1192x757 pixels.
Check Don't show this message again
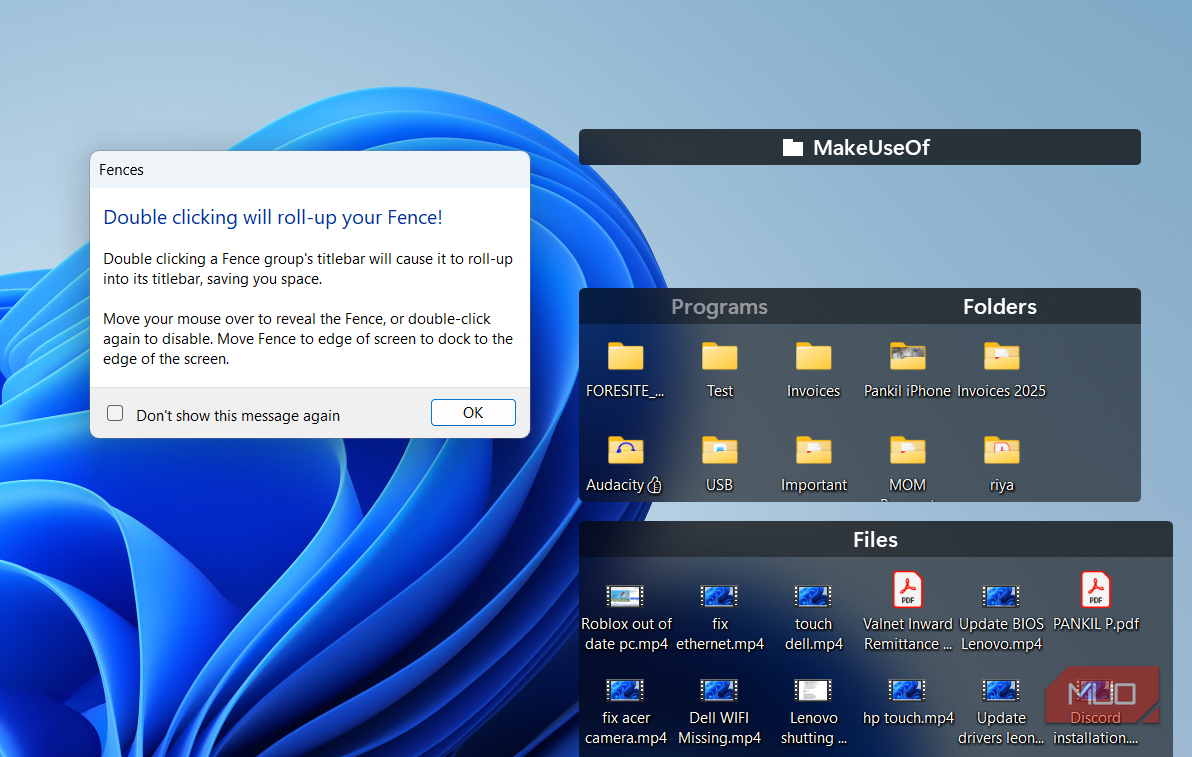(x=115, y=413)
